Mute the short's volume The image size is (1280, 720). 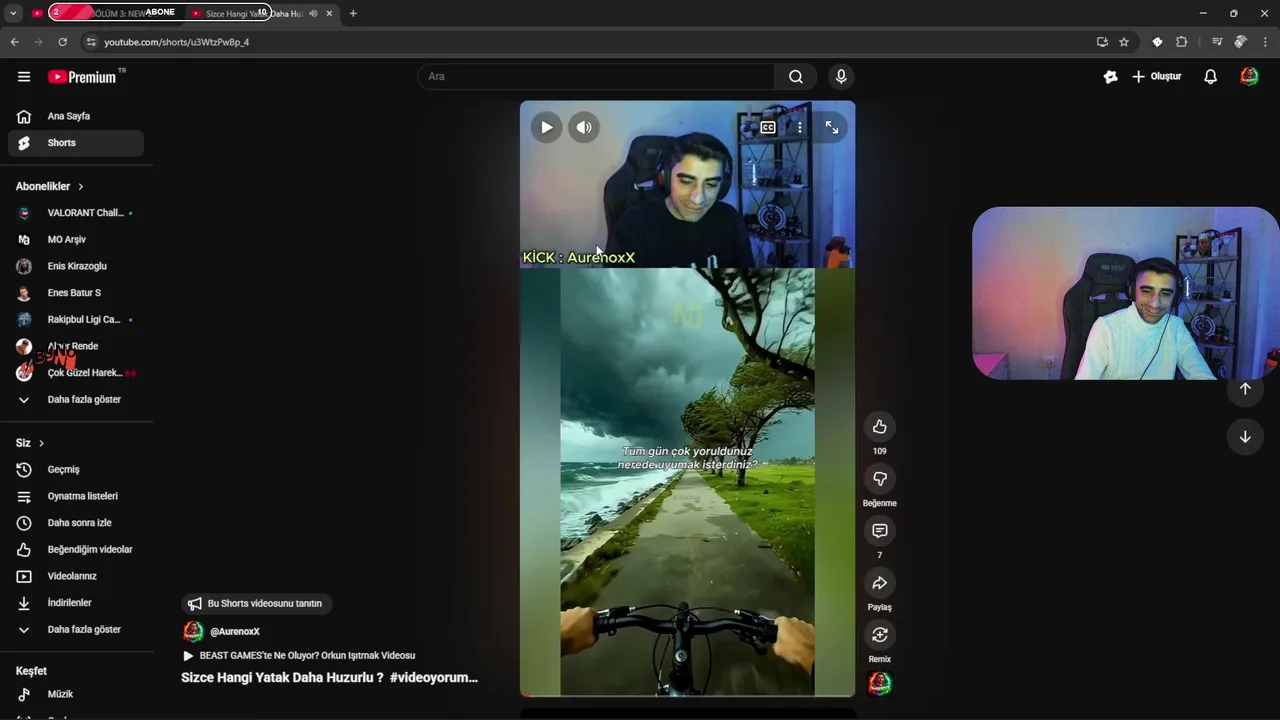click(x=584, y=127)
